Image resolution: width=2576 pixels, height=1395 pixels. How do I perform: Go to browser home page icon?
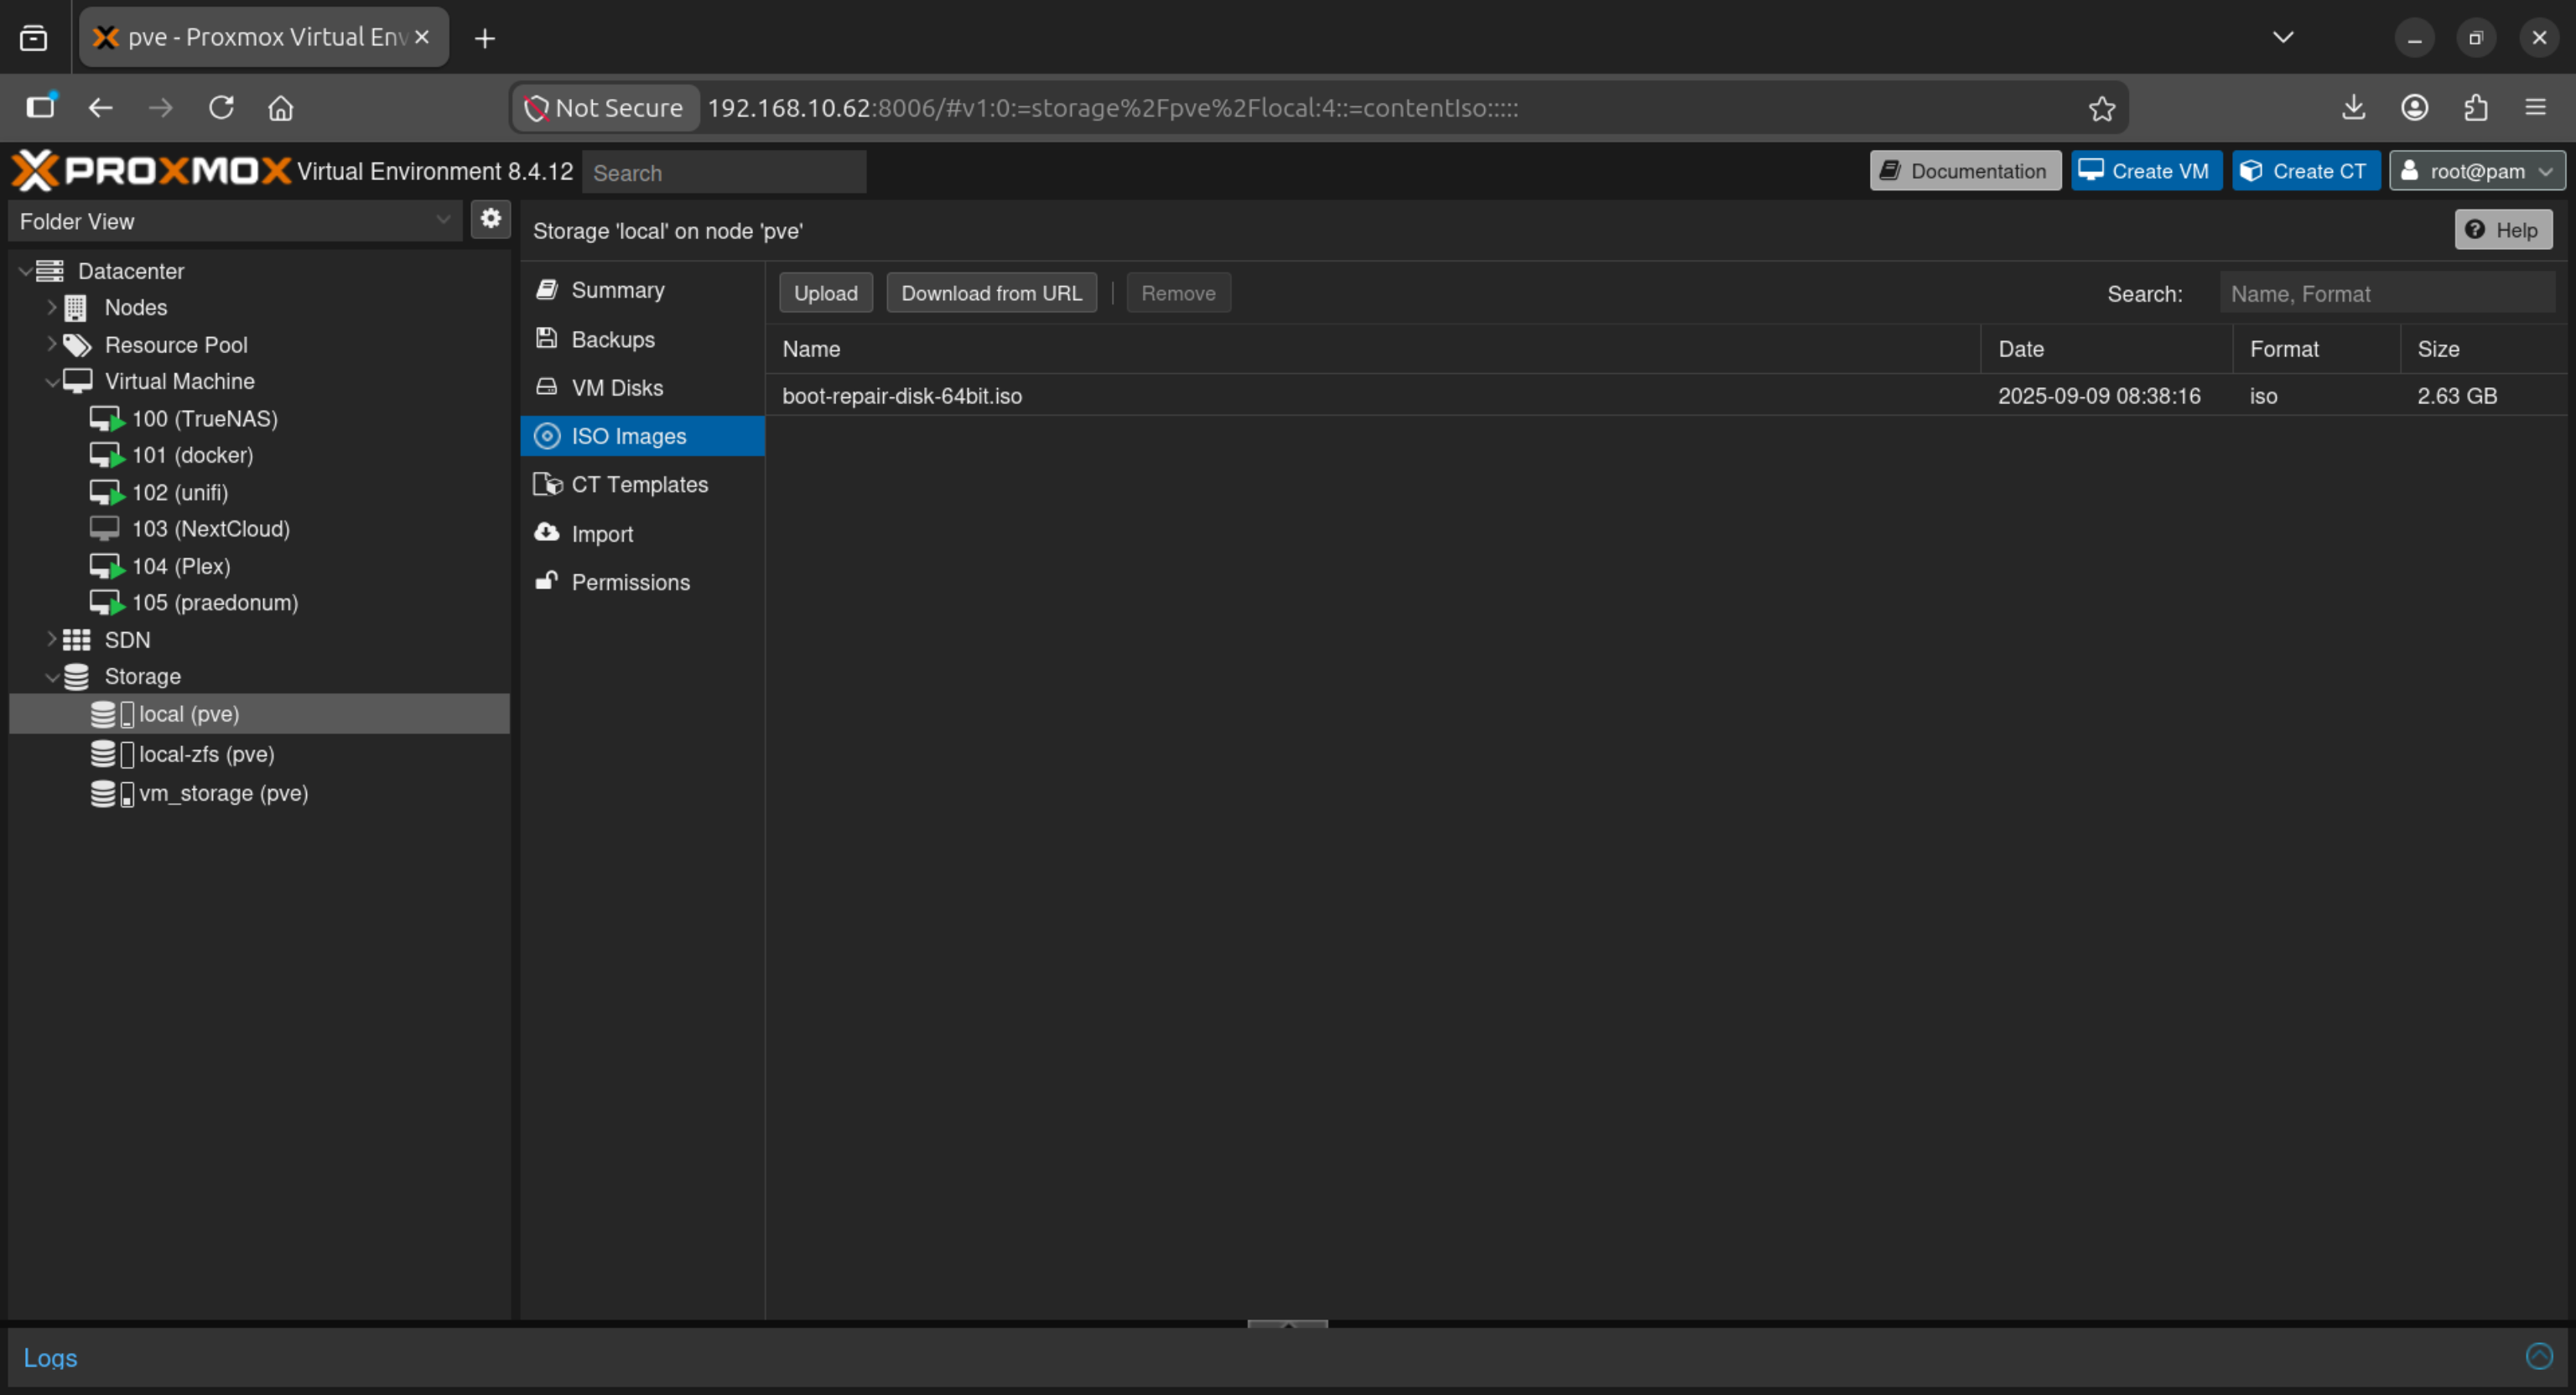coord(281,107)
